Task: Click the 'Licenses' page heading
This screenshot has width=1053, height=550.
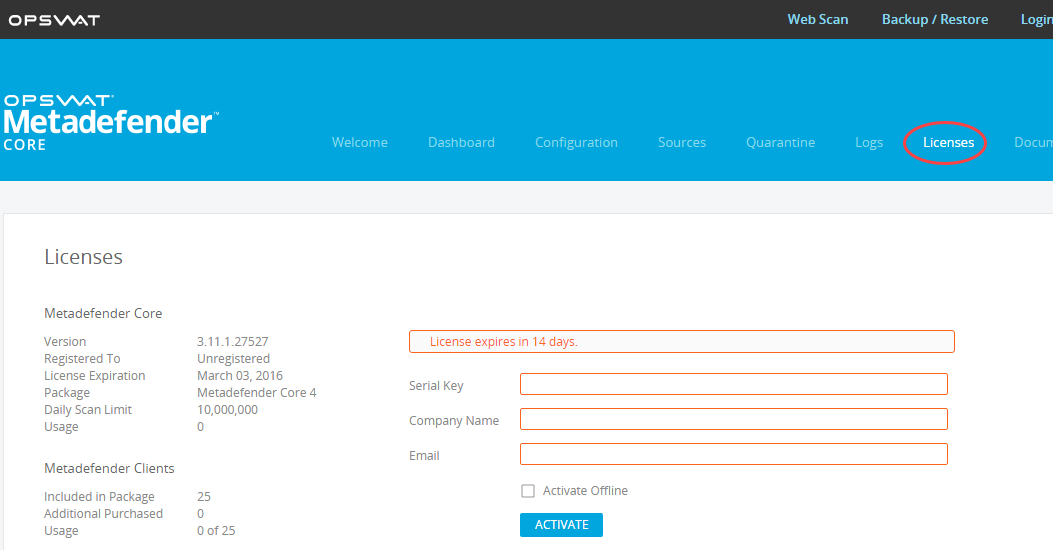Action: (83, 257)
